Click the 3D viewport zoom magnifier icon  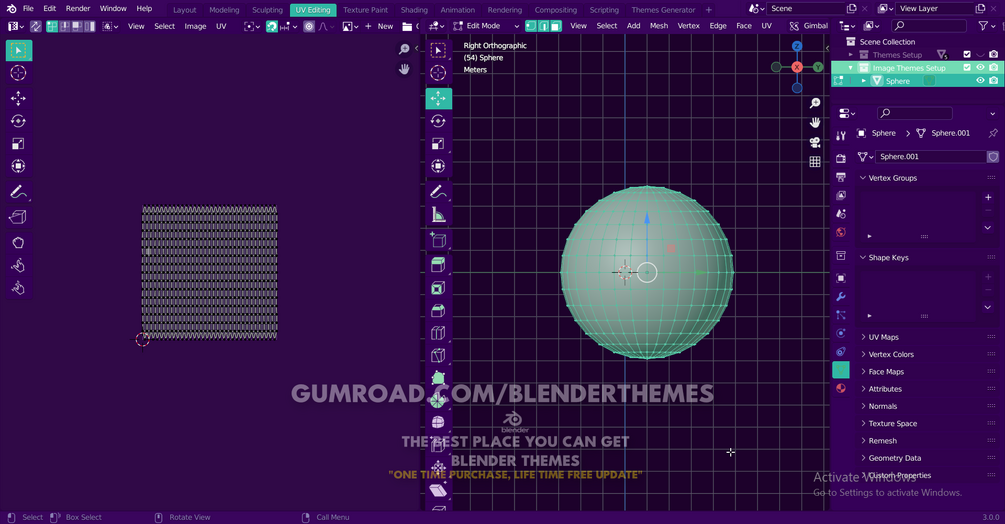(815, 103)
